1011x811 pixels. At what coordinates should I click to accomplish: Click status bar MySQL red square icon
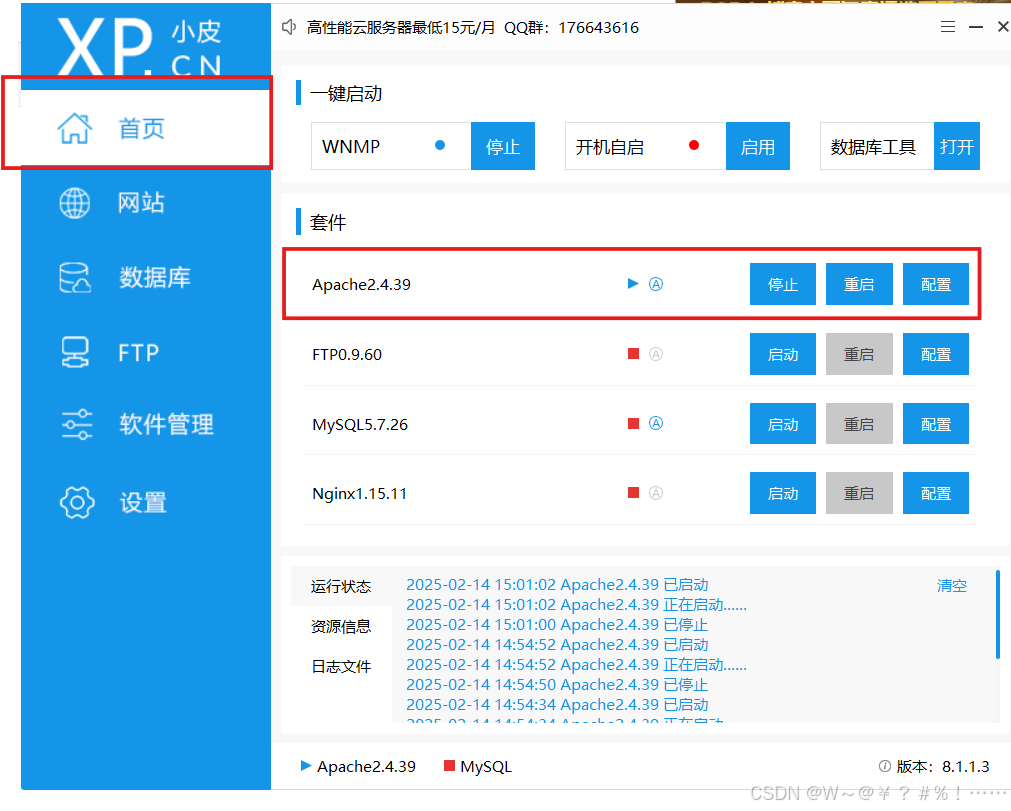click(449, 765)
